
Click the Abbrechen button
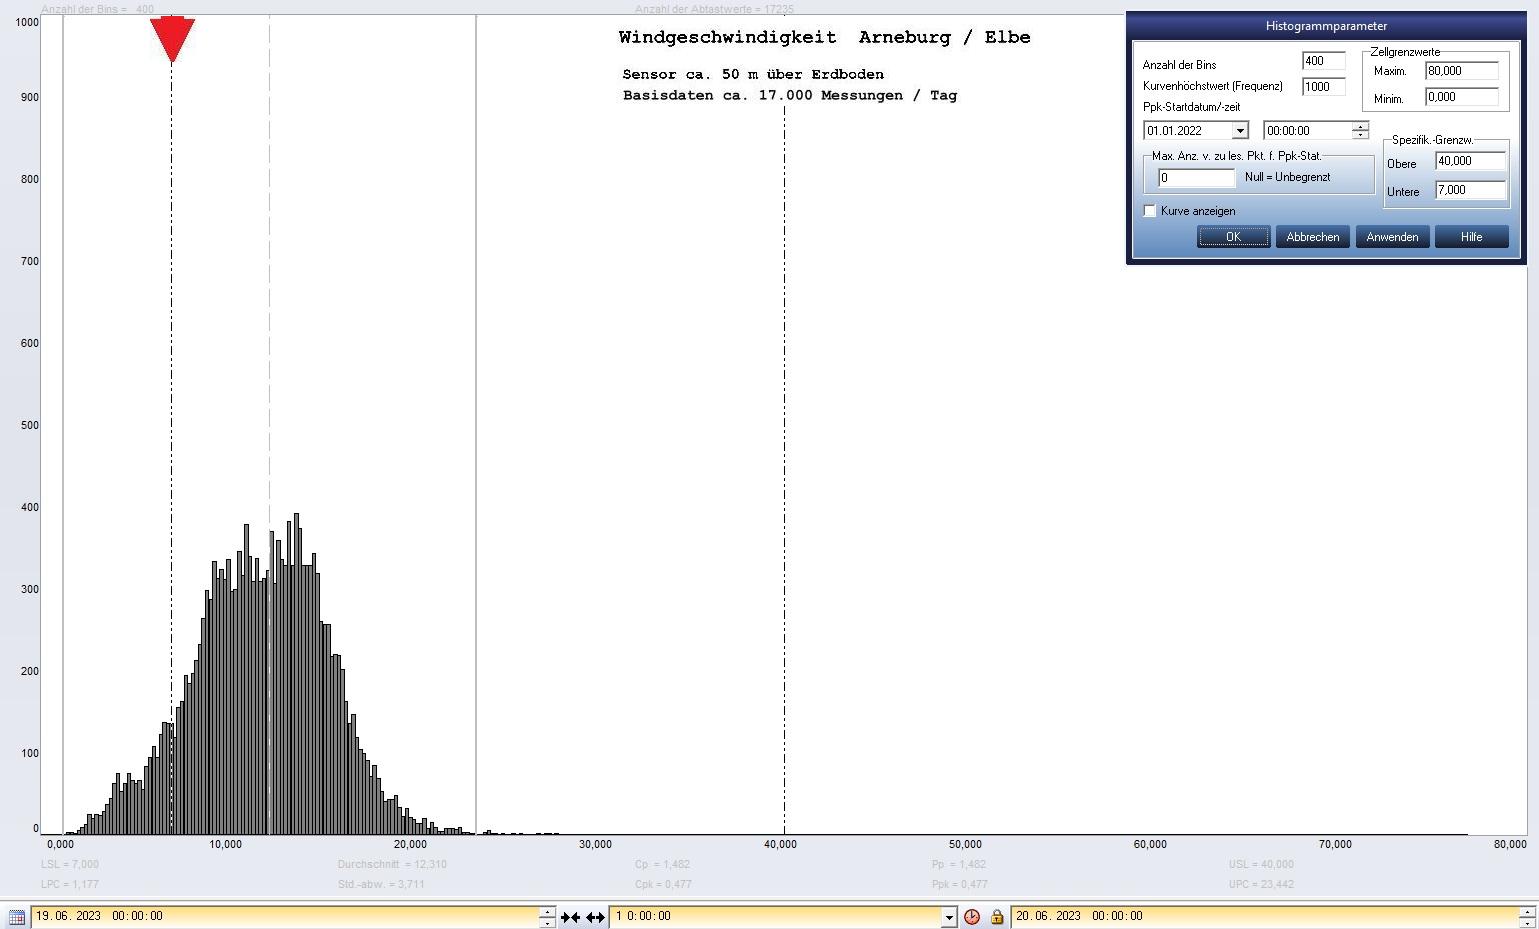tap(1312, 237)
